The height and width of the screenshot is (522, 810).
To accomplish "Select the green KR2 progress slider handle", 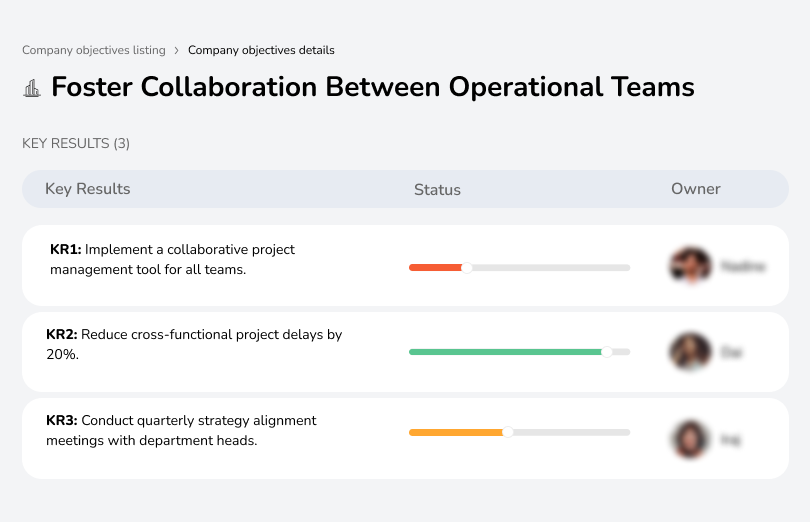I will pos(606,352).
